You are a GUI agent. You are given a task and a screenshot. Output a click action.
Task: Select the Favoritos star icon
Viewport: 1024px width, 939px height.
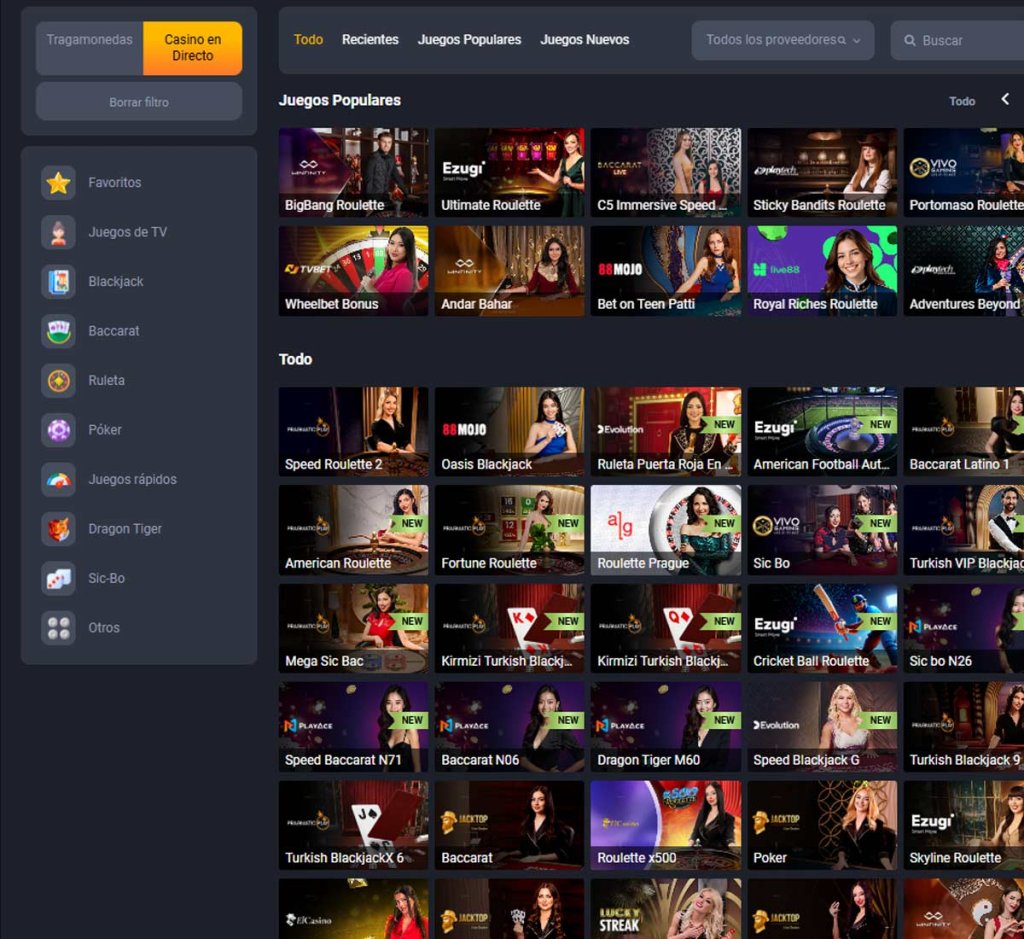(x=58, y=182)
